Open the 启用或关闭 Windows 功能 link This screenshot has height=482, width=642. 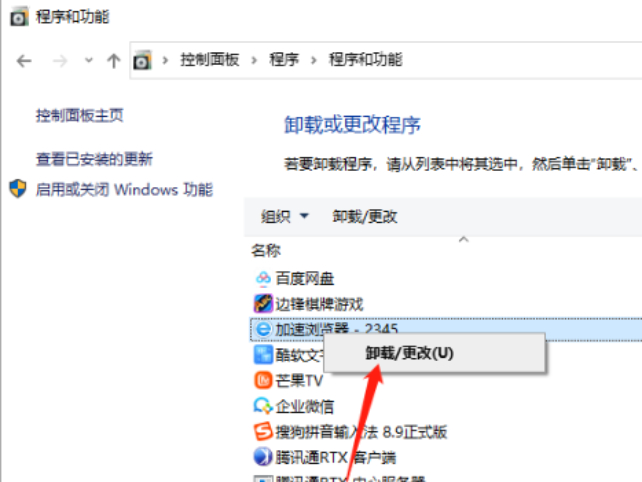point(124,190)
